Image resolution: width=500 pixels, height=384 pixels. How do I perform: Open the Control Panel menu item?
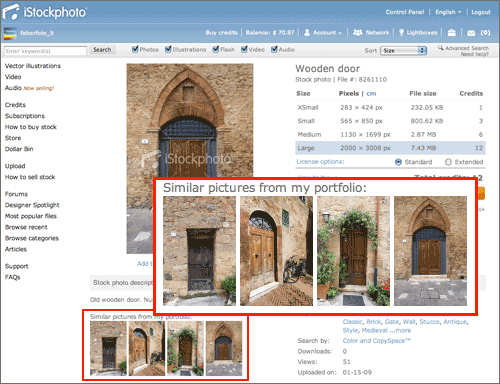click(x=405, y=12)
